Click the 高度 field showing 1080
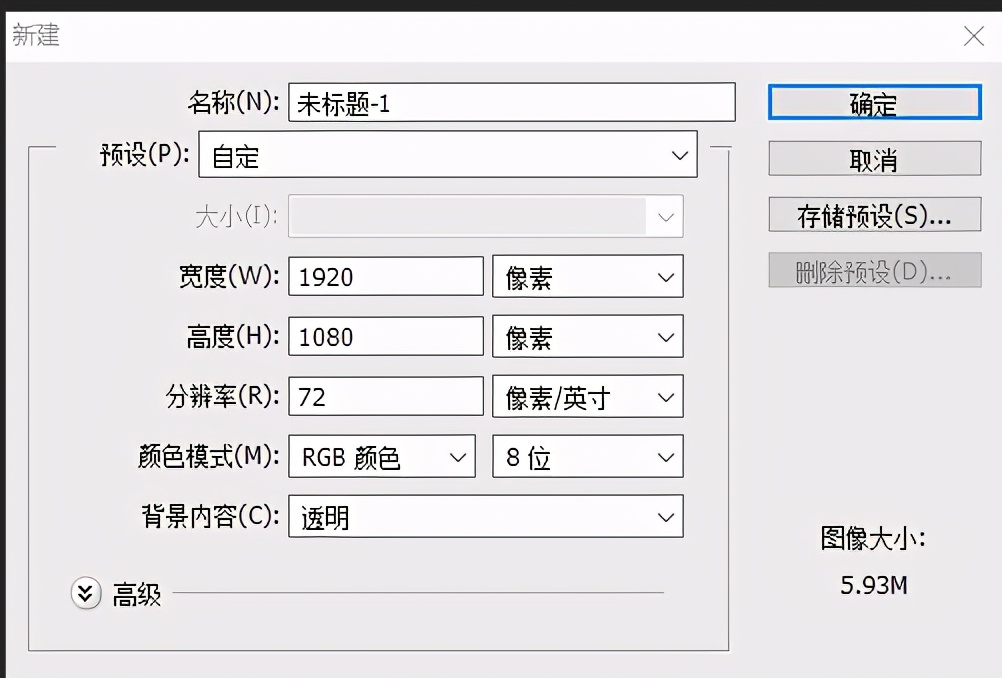Image resolution: width=1002 pixels, height=678 pixels. tap(385, 336)
